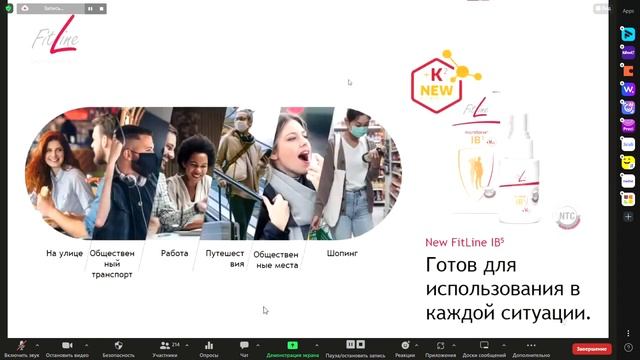
Task: Add an app with the plus button
Action: pyautogui.click(x=628, y=217)
